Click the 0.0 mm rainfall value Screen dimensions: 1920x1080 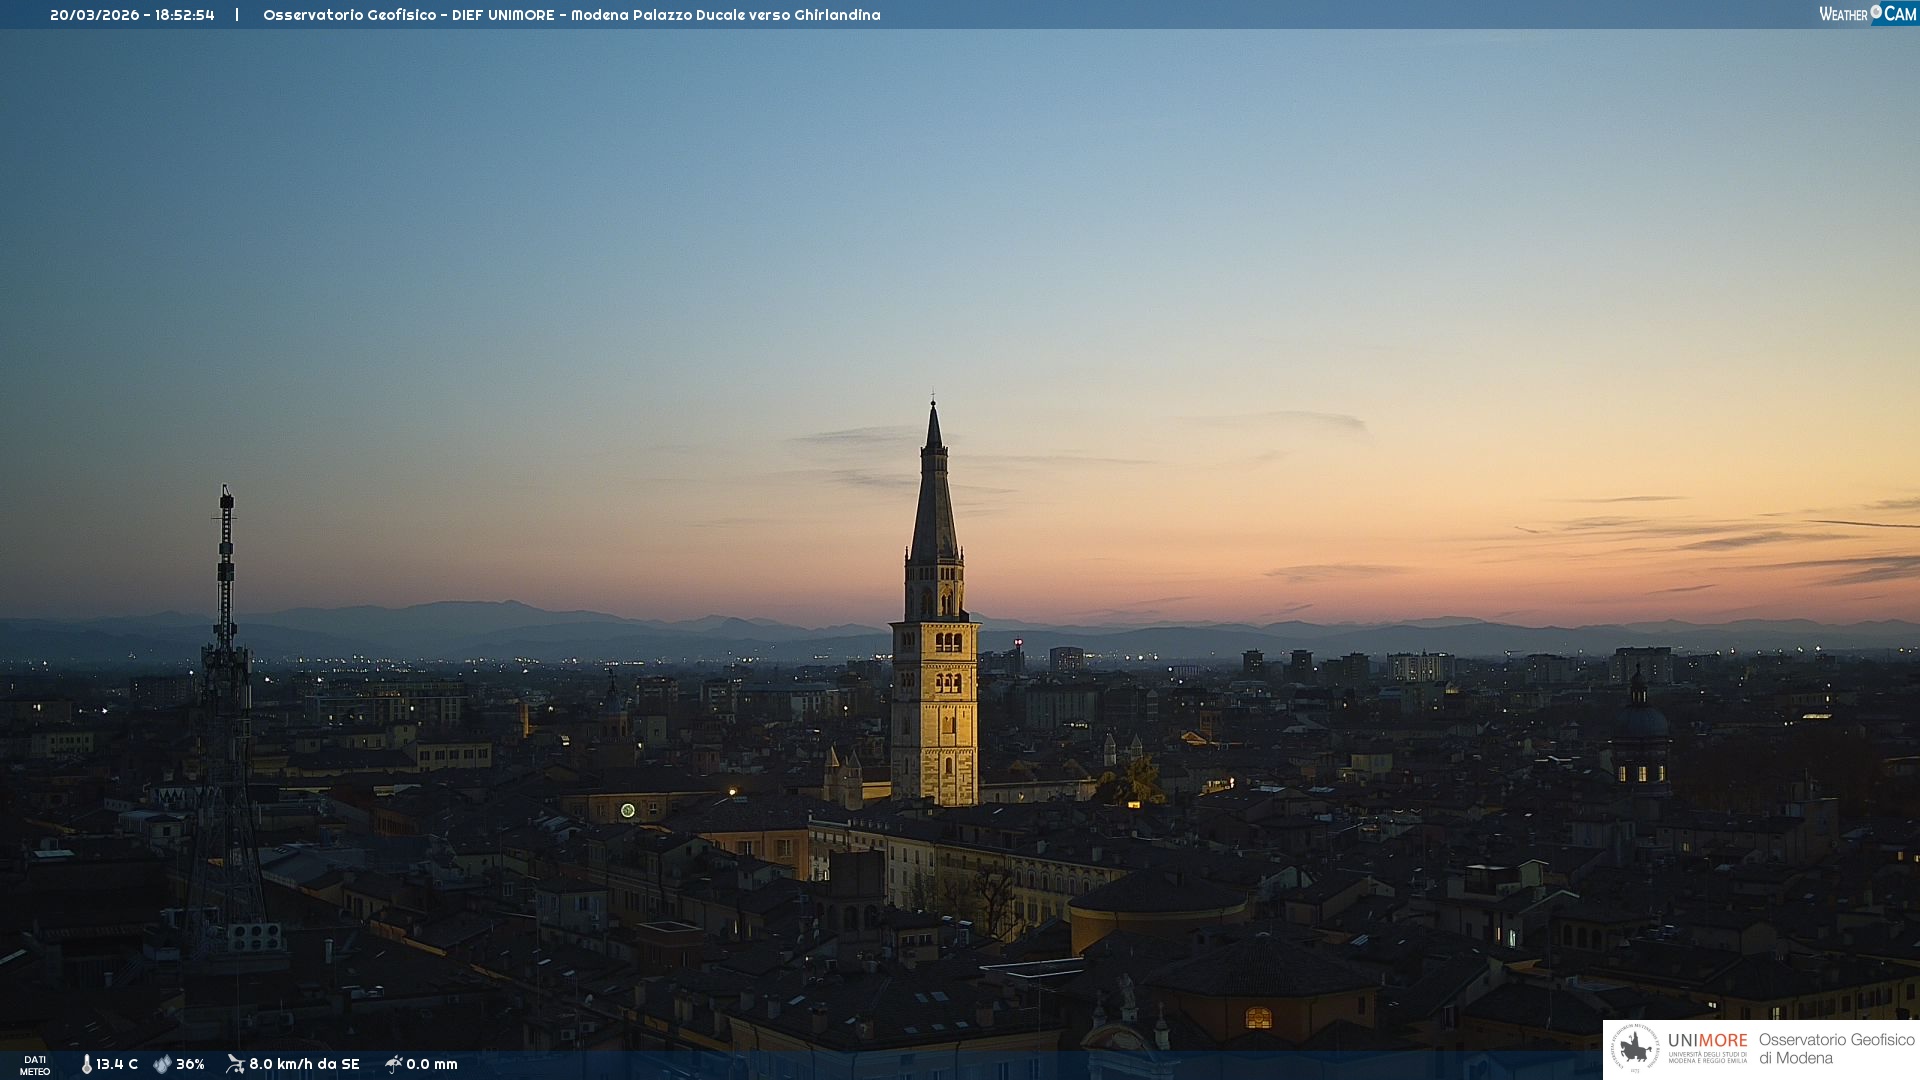pos(432,1064)
